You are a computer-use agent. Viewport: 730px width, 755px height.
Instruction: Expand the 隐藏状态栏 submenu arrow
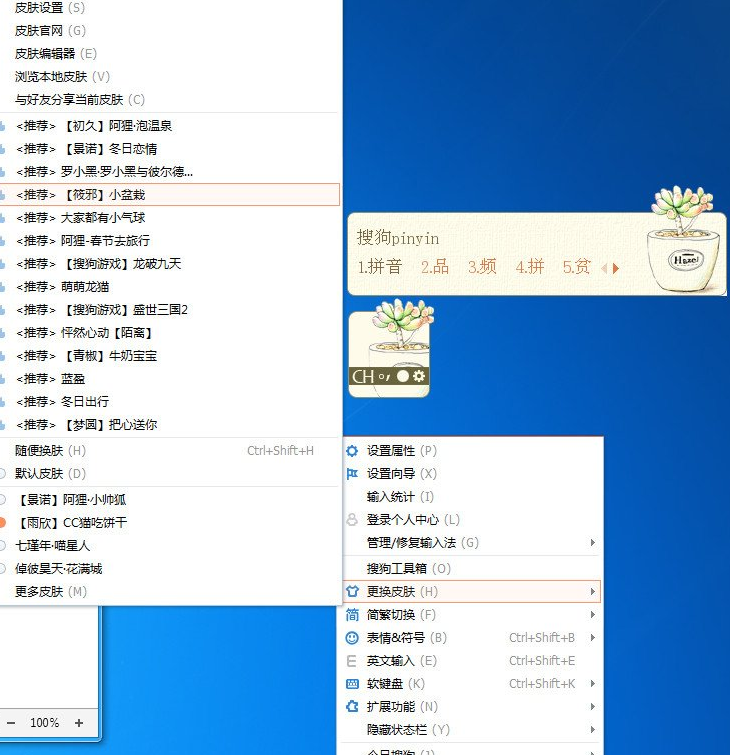[x=593, y=729]
